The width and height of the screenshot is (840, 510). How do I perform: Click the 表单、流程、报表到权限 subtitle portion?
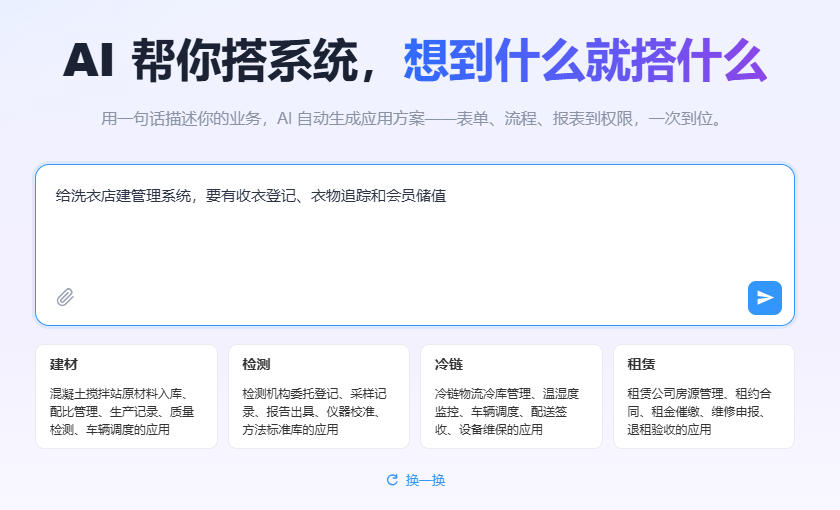[544, 118]
